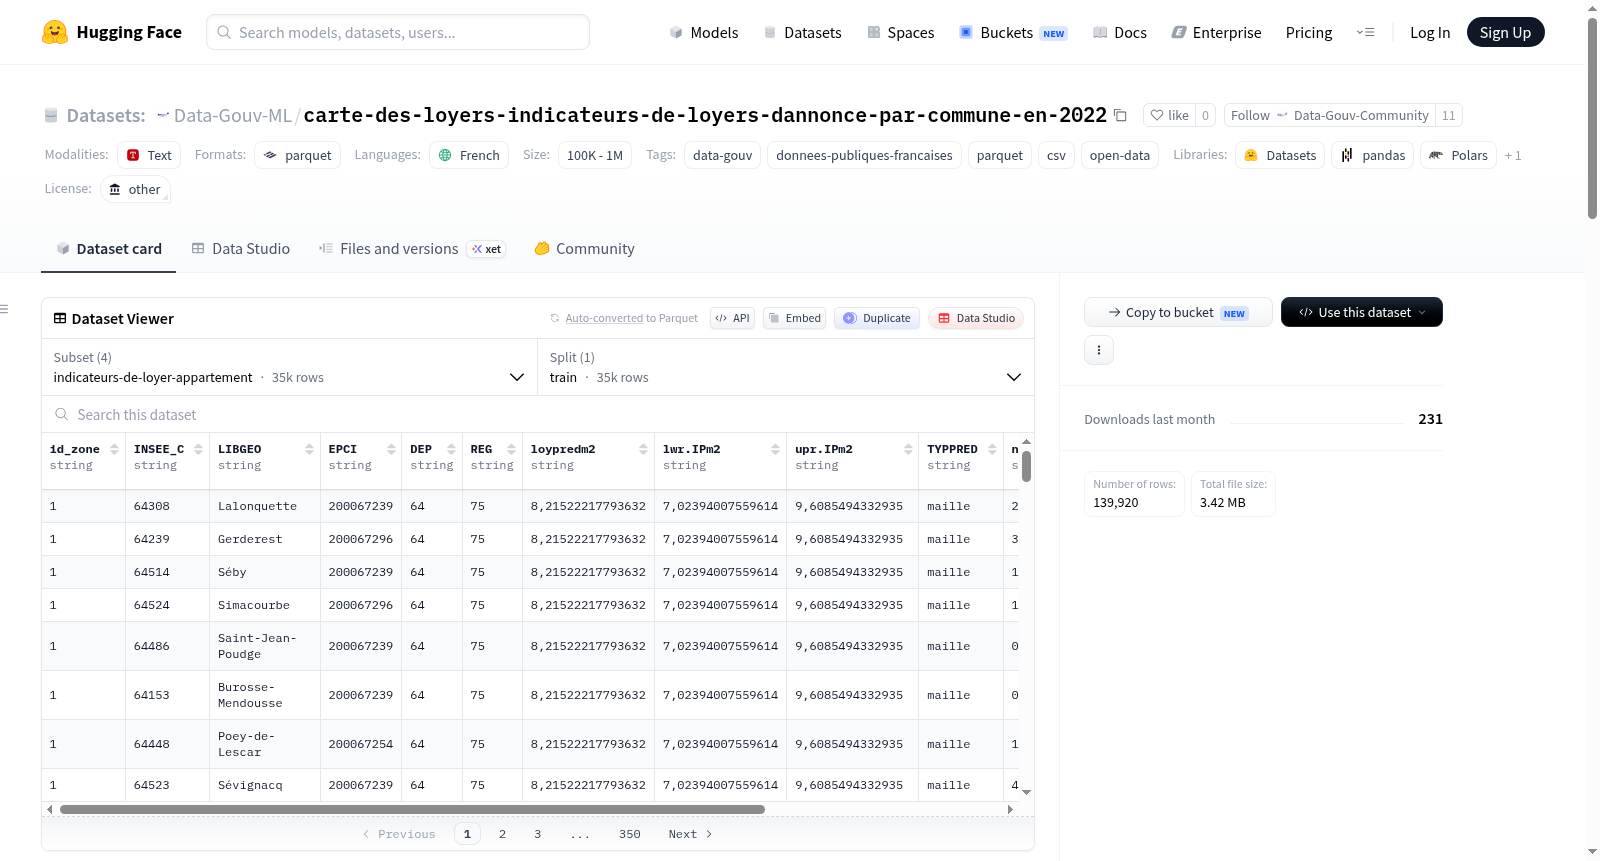This screenshot has width=1600, height=861.
Task: Sort the INSEE_C column
Action: [x=198, y=449]
